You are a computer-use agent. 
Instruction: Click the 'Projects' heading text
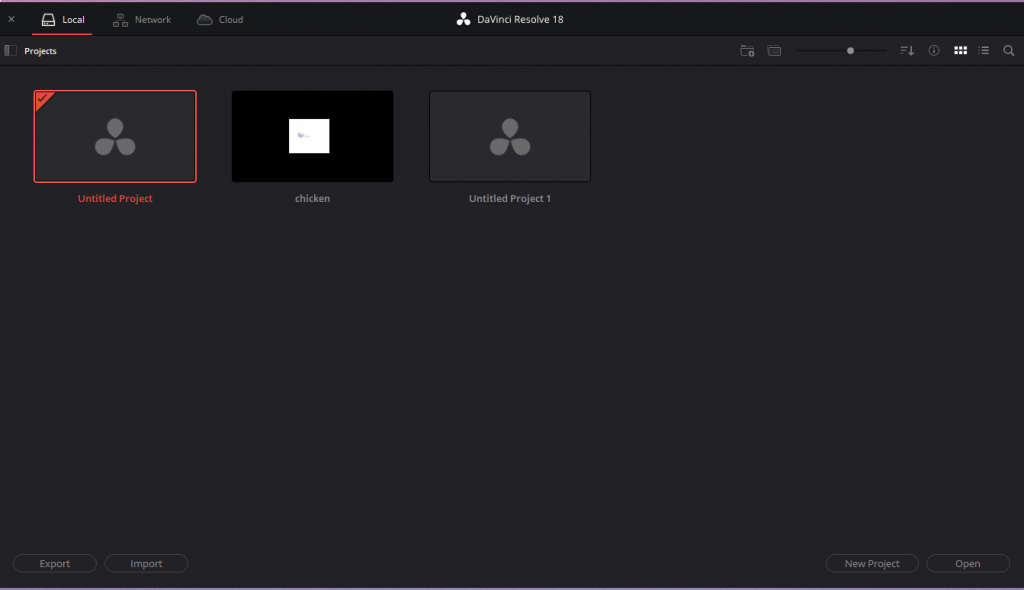(x=40, y=50)
